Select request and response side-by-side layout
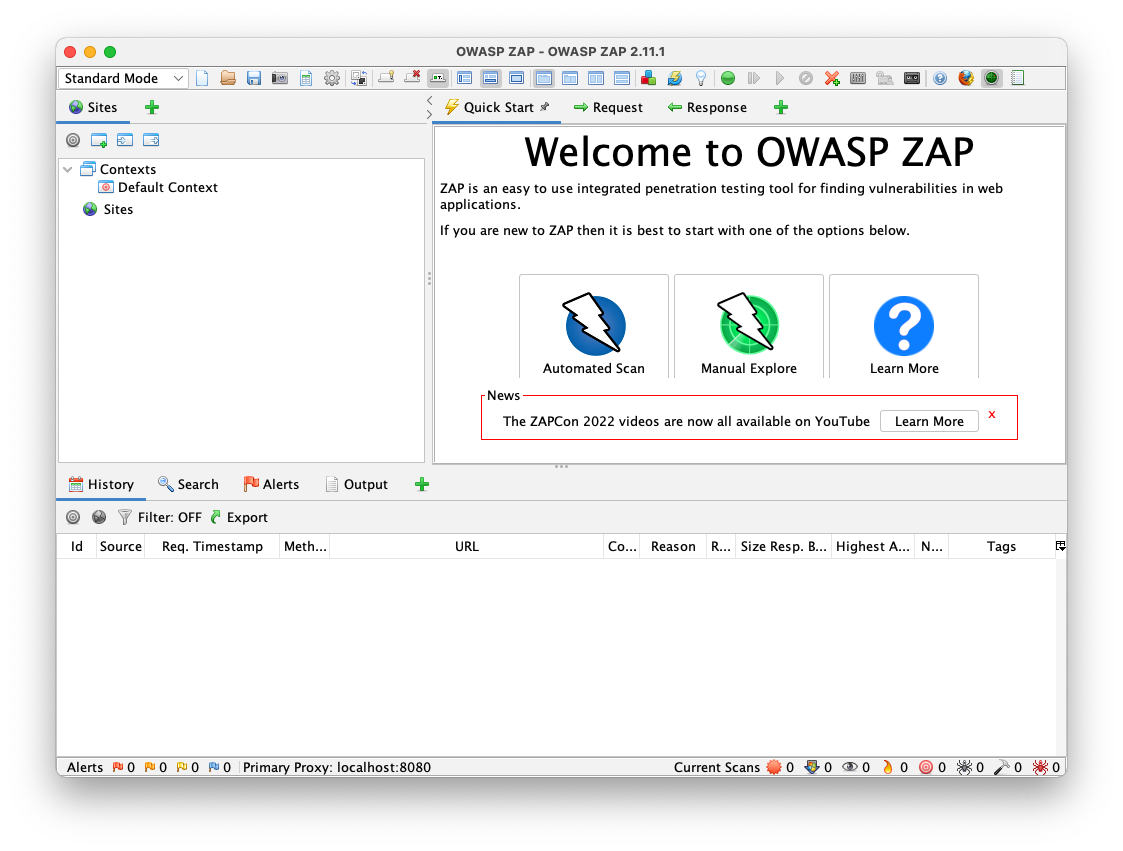Image resolution: width=1123 pixels, height=851 pixels. 596,78
